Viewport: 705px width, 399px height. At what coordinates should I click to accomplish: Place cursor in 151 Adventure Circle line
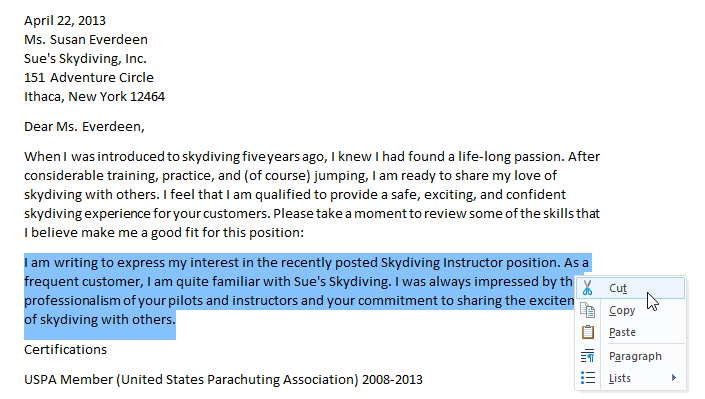tap(89, 77)
